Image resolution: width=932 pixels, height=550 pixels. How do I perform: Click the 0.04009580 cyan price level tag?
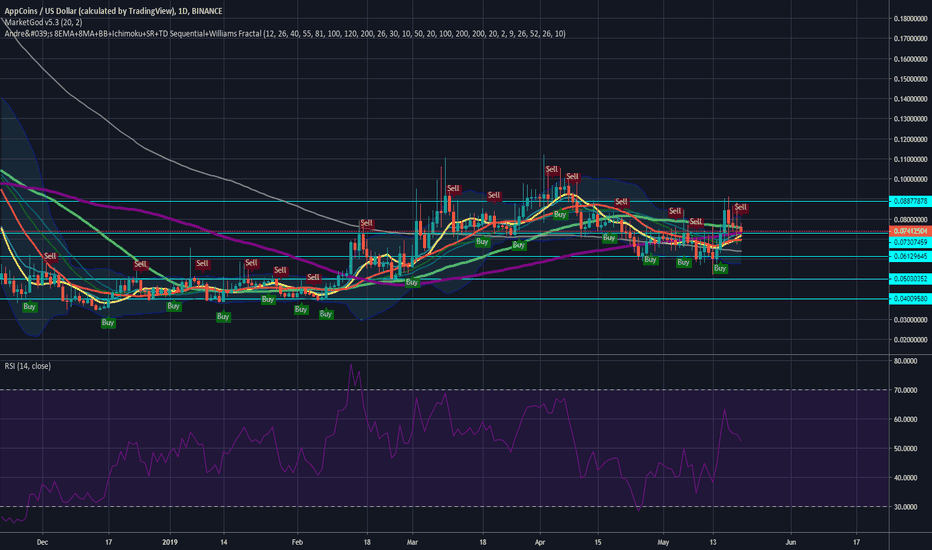coord(909,299)
